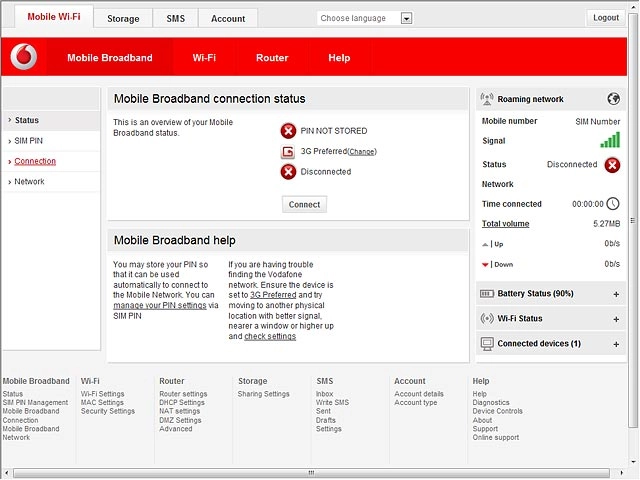Viewport: 640px width, 480px height.
Task: Click the grey Up arrow icon
Action: click(485, 244)
